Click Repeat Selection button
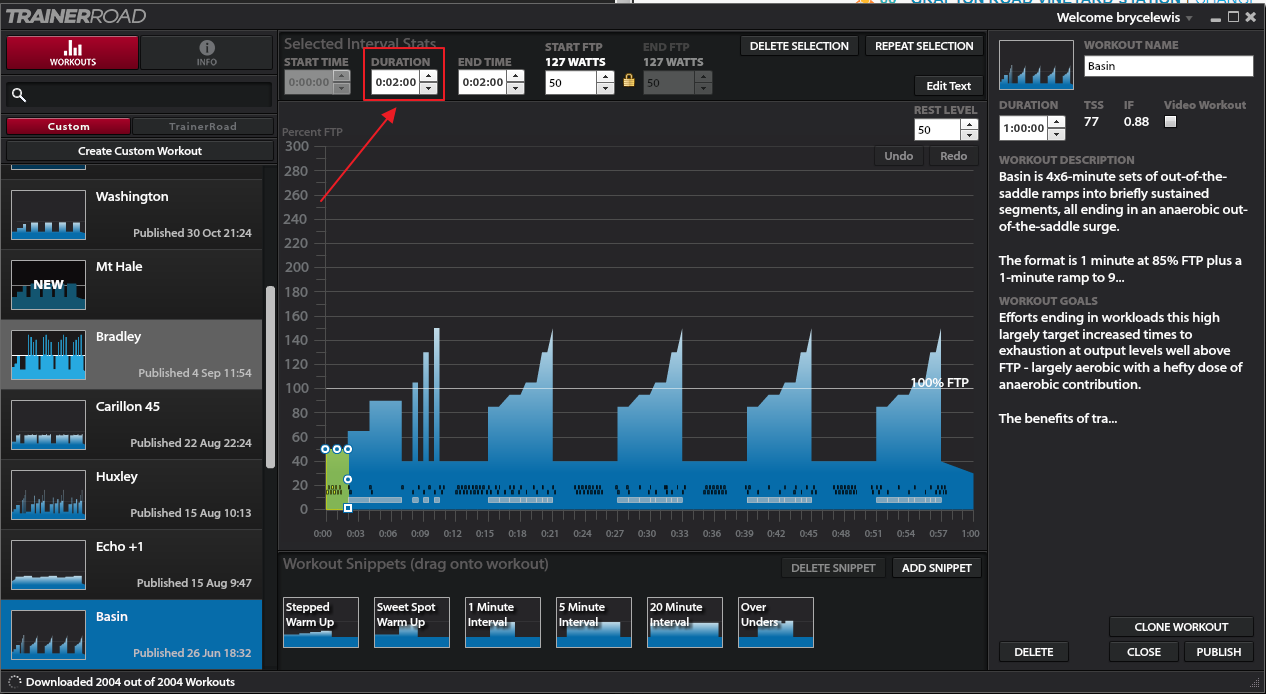Screen dimensions: 1266x694 [x=924, y=46]
